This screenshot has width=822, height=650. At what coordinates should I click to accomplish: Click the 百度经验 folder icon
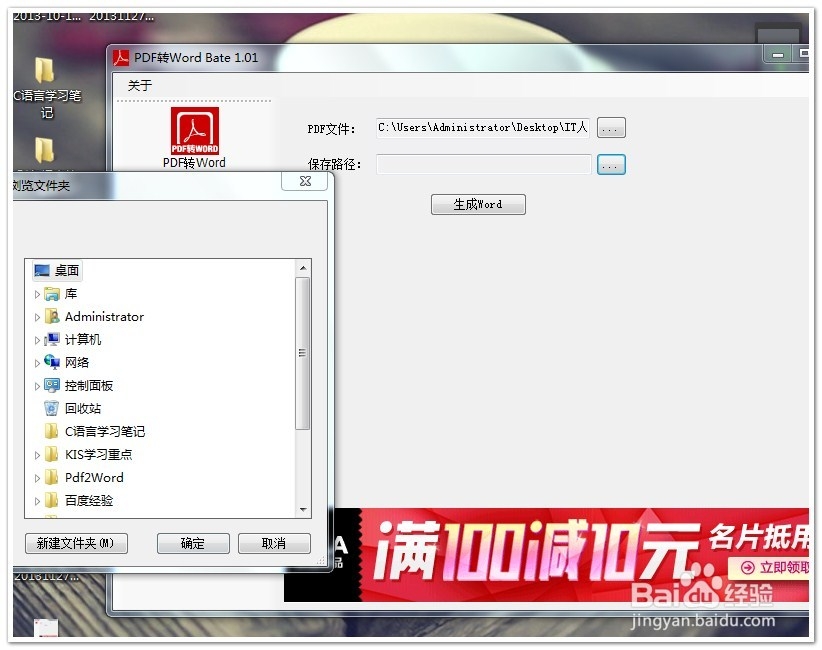tap(52, 500)
